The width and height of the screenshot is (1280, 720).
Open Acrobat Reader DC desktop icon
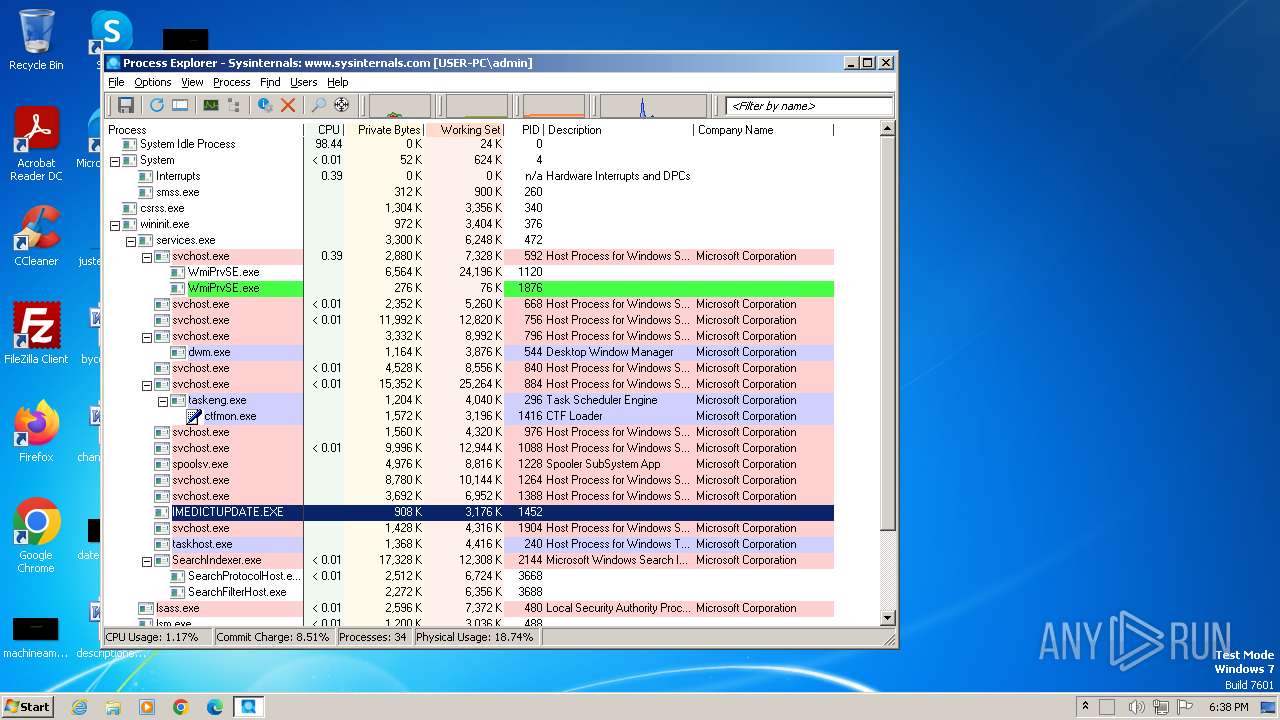pos(36,145)
